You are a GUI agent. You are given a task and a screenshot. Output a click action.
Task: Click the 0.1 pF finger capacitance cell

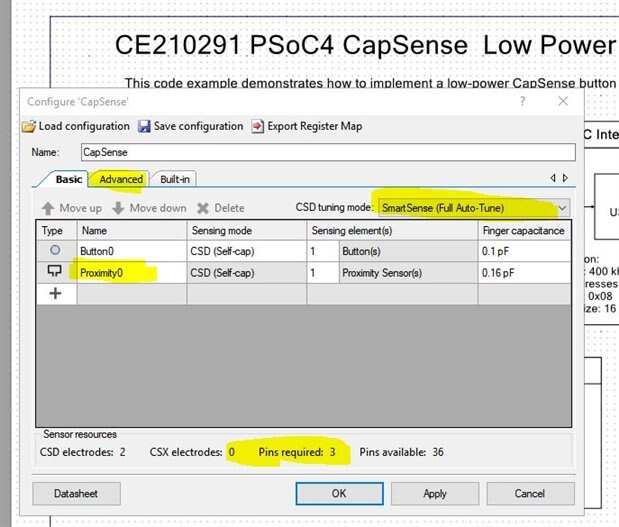pos(524,251)
